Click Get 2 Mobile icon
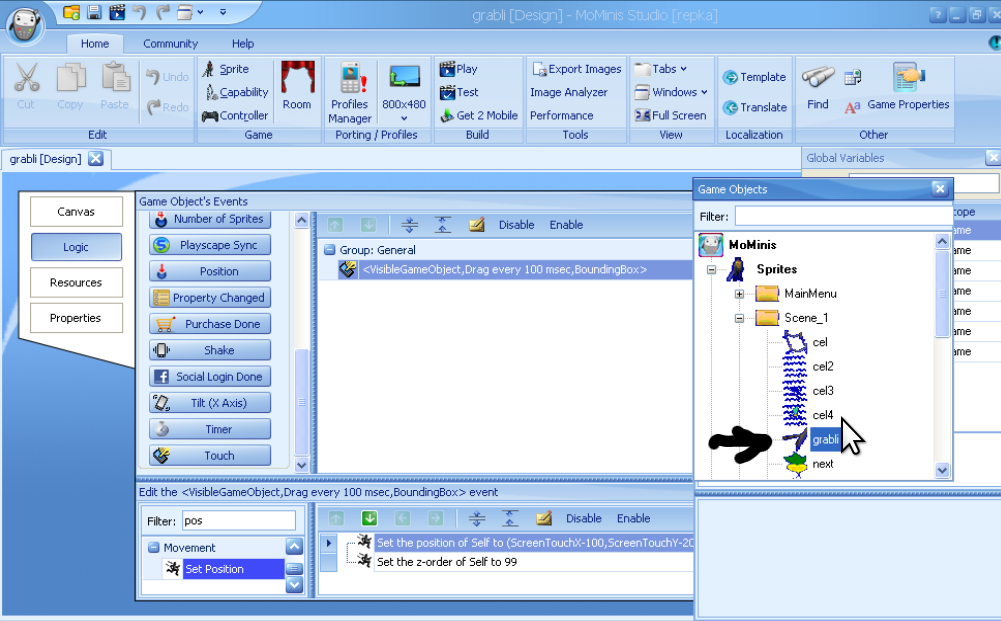The width and height of the screenshot is (1001, 621). (x=478, y=115)
